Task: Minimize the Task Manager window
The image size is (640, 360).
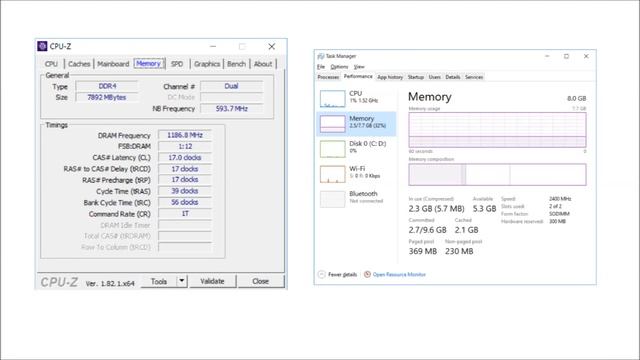Action: [547, 56]
